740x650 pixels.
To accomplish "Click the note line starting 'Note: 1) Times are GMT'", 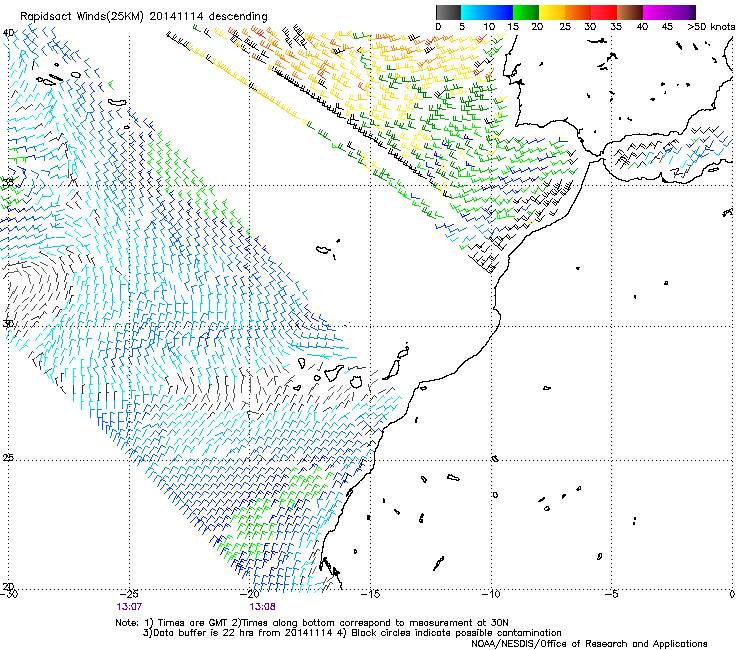I will [x=312, y=623].
